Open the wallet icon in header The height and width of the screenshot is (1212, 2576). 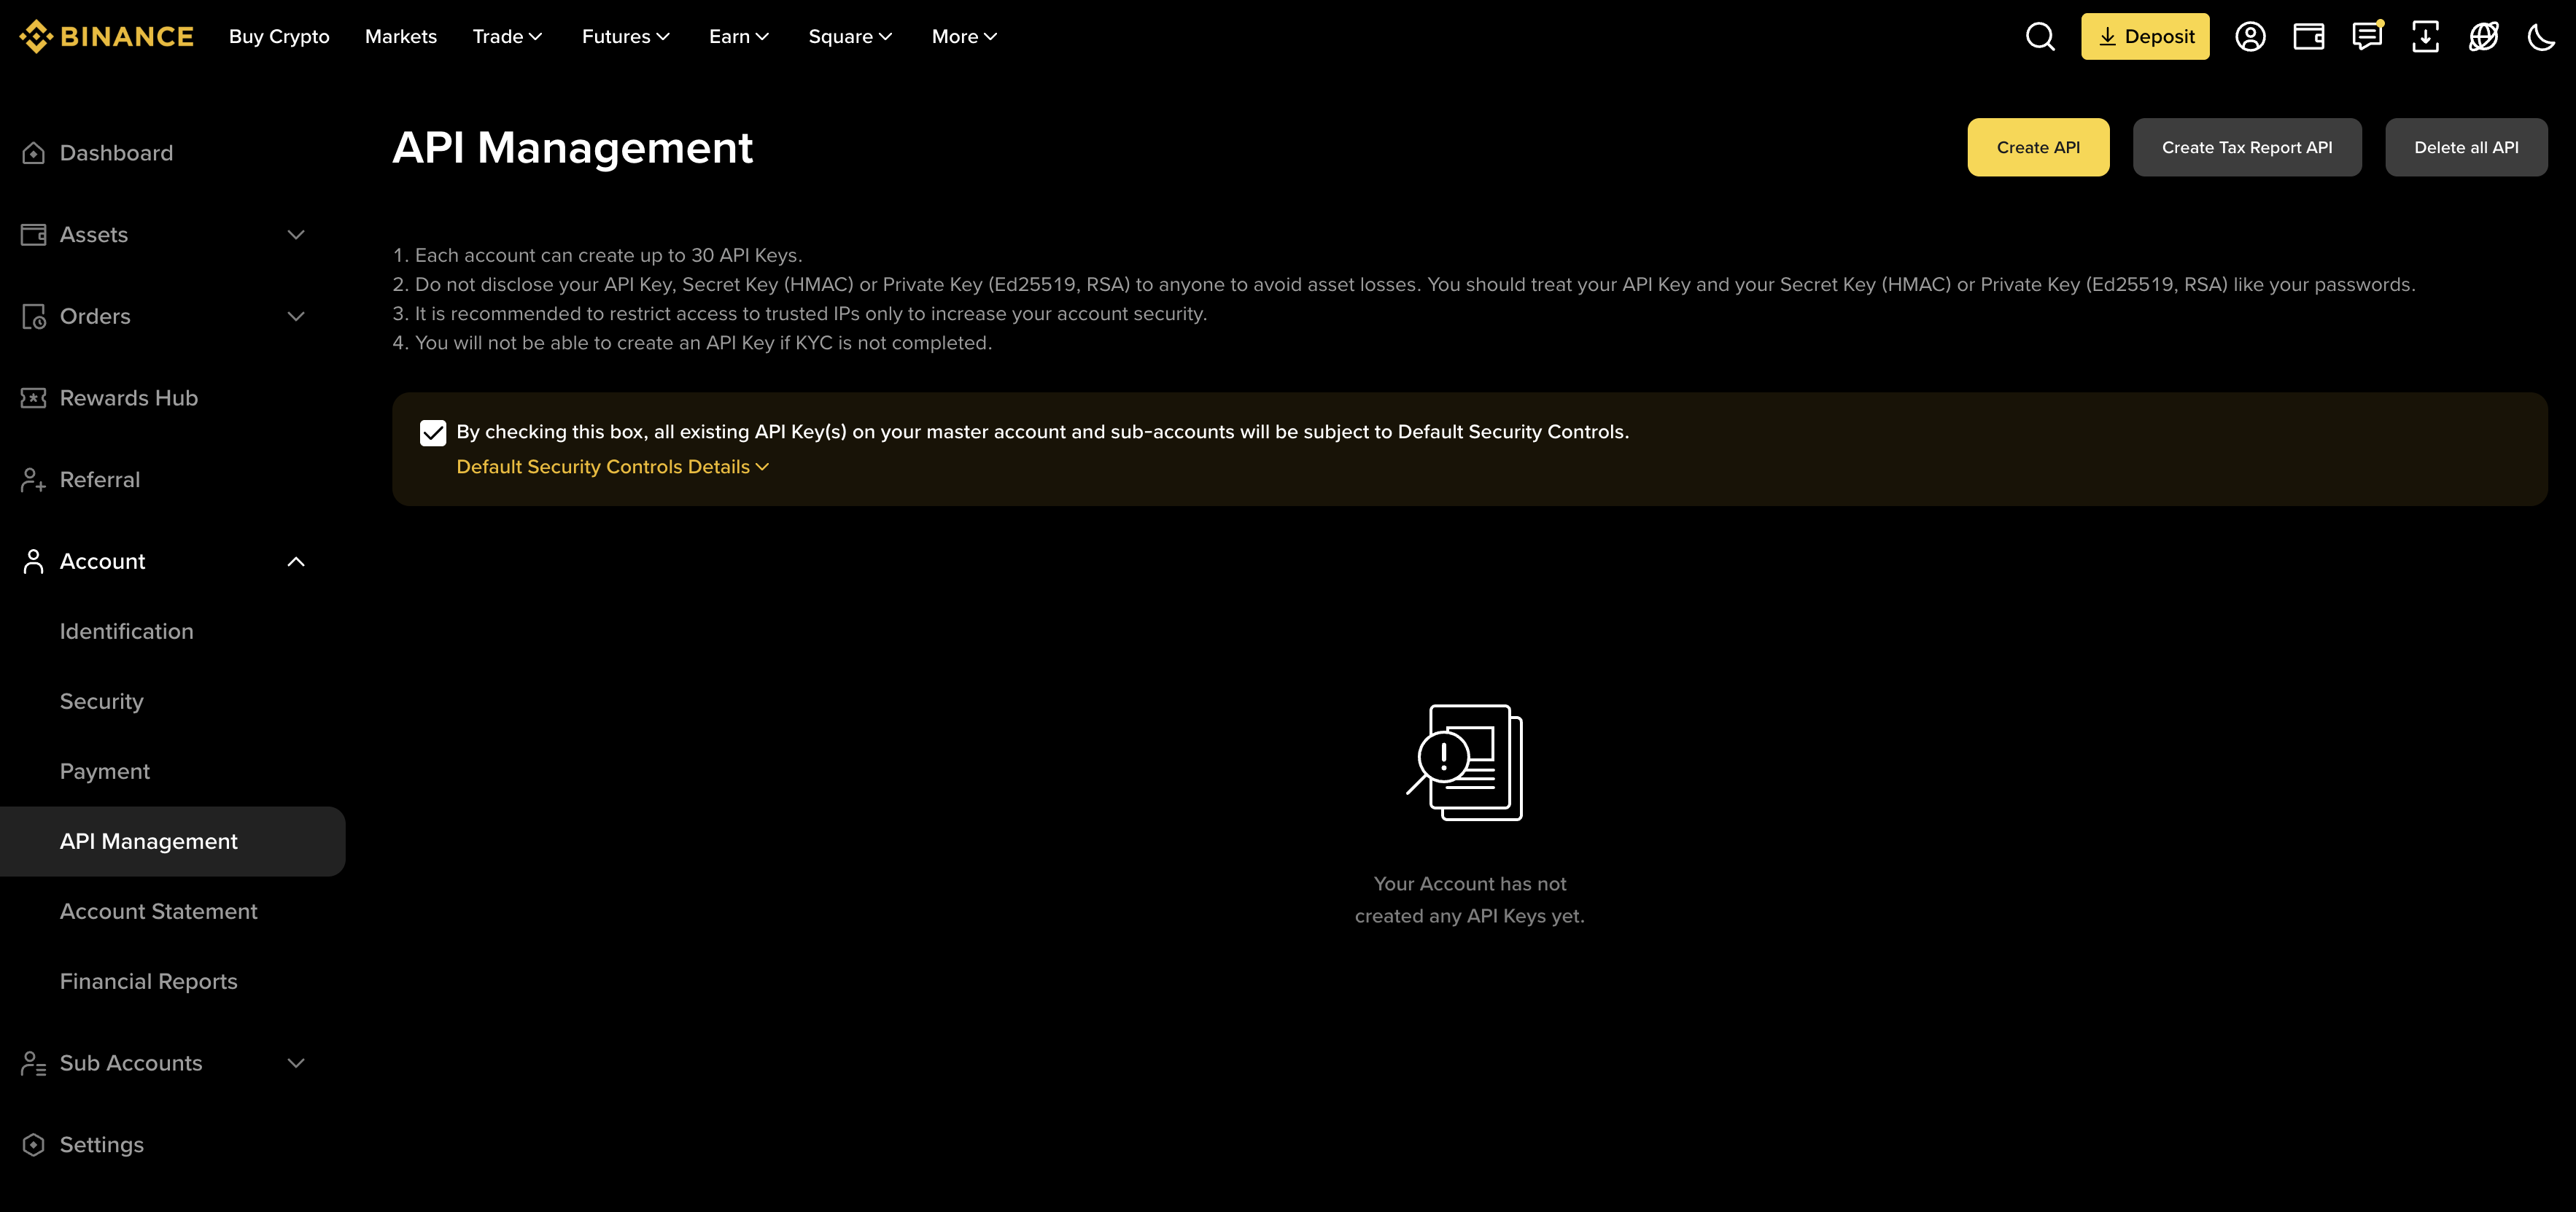tap(2308, 36)
